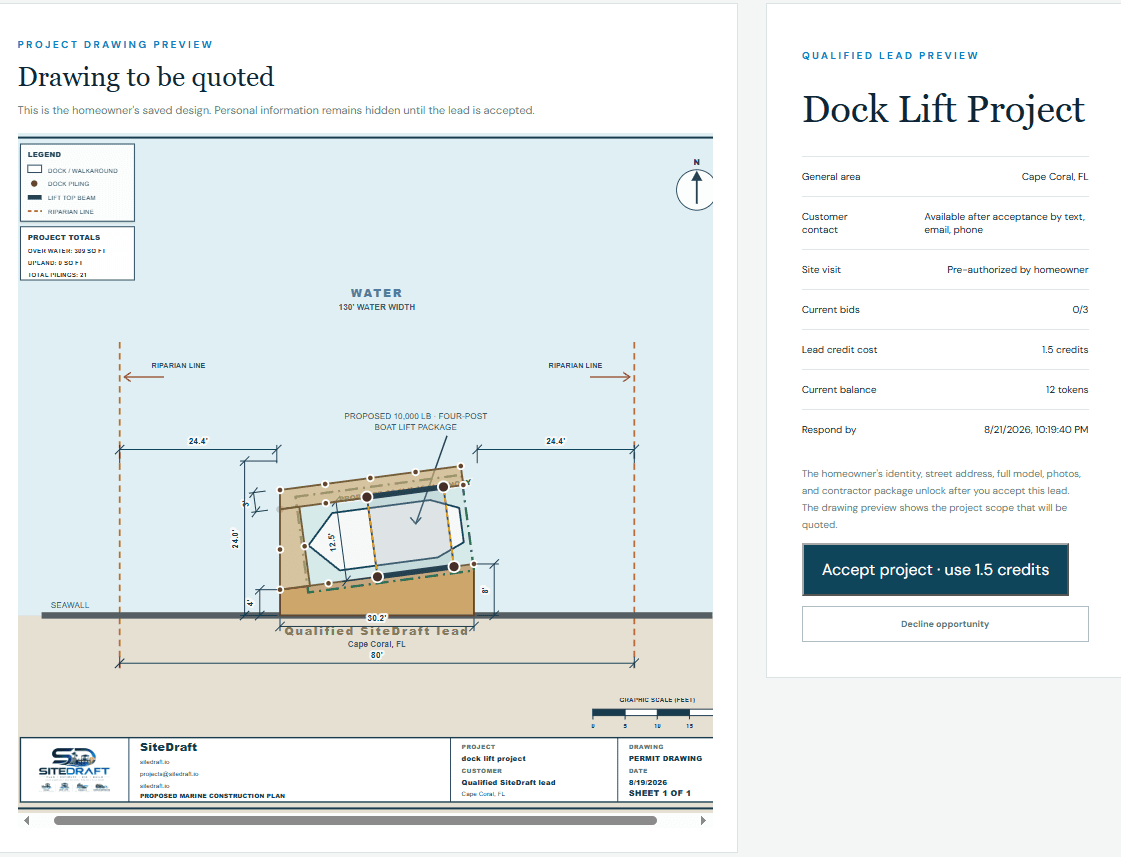Click the right-pointing riparian line arrow
This screenshot has width=1121, height=857.
[x=611, y=377]
